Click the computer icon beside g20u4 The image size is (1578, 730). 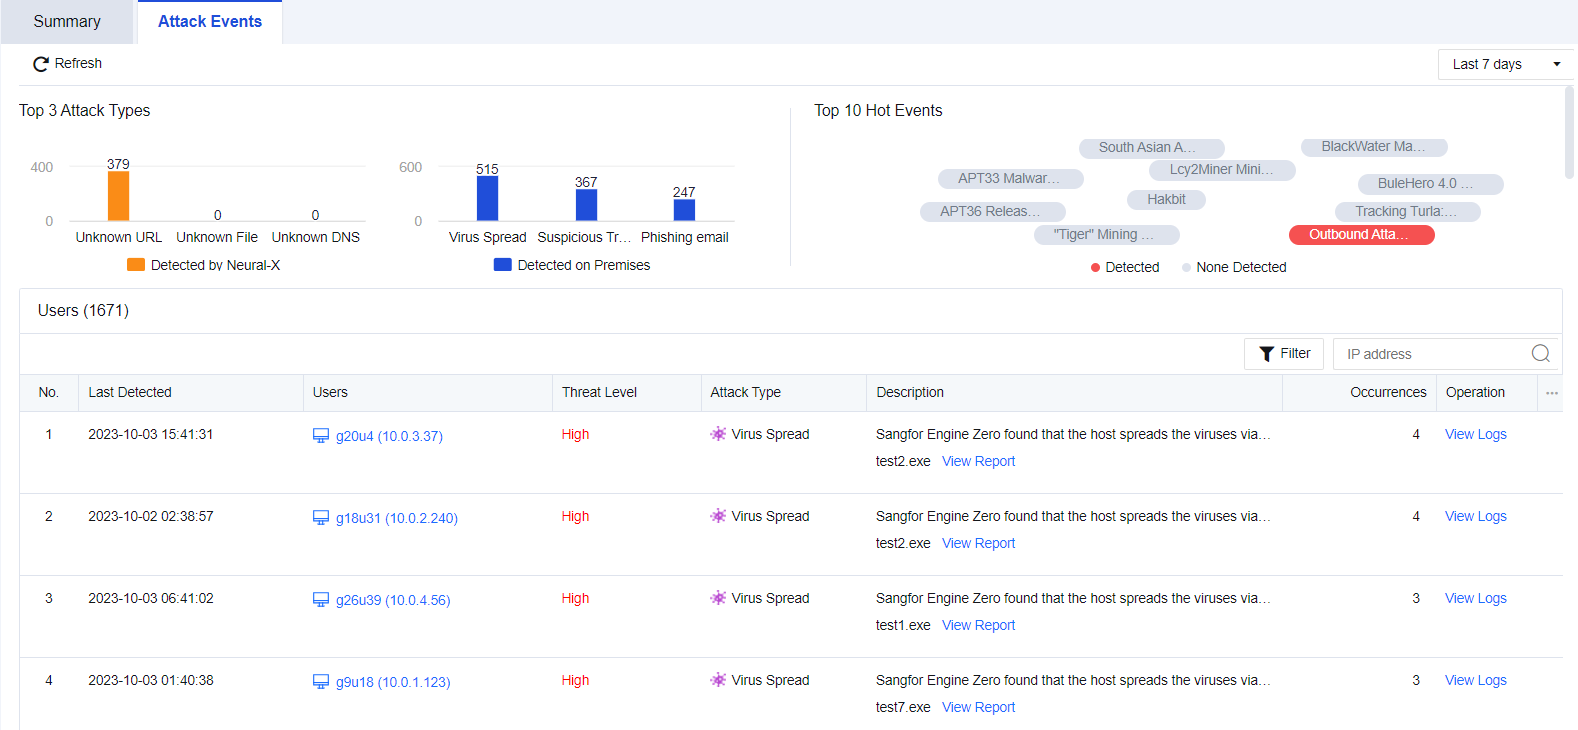click(x=321, y=436)
